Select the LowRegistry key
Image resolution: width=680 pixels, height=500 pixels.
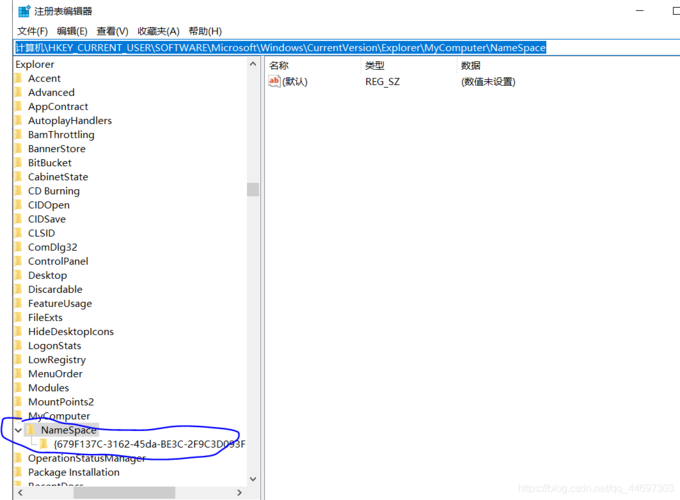[x=57, y=360]
